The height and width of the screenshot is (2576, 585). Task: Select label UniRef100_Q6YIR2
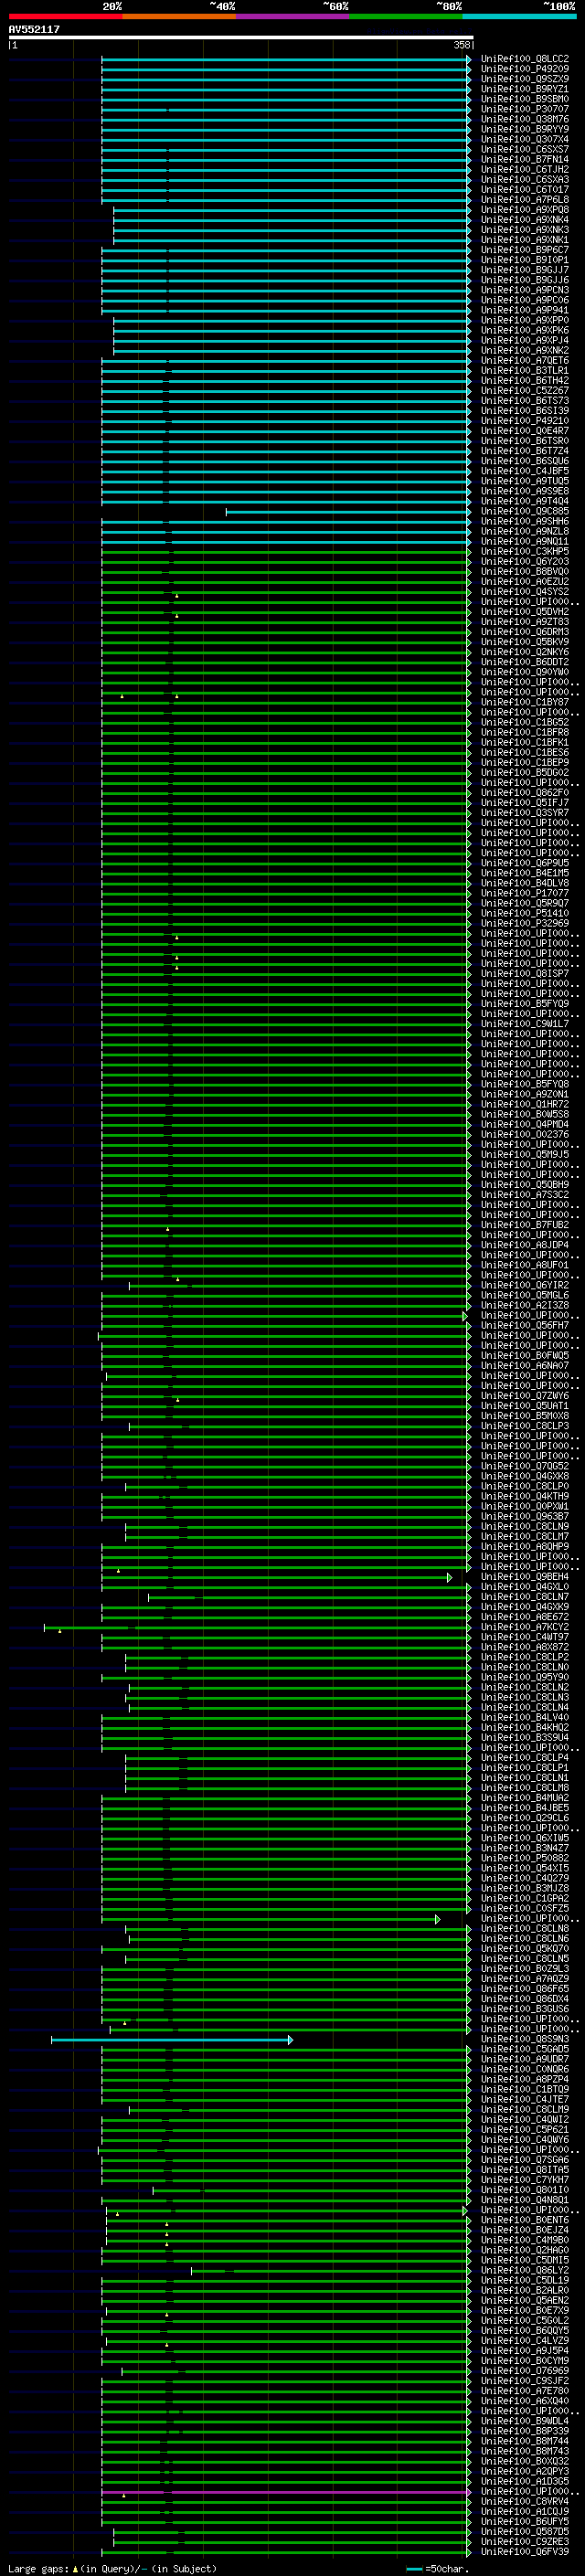[x=525, y=1286]
